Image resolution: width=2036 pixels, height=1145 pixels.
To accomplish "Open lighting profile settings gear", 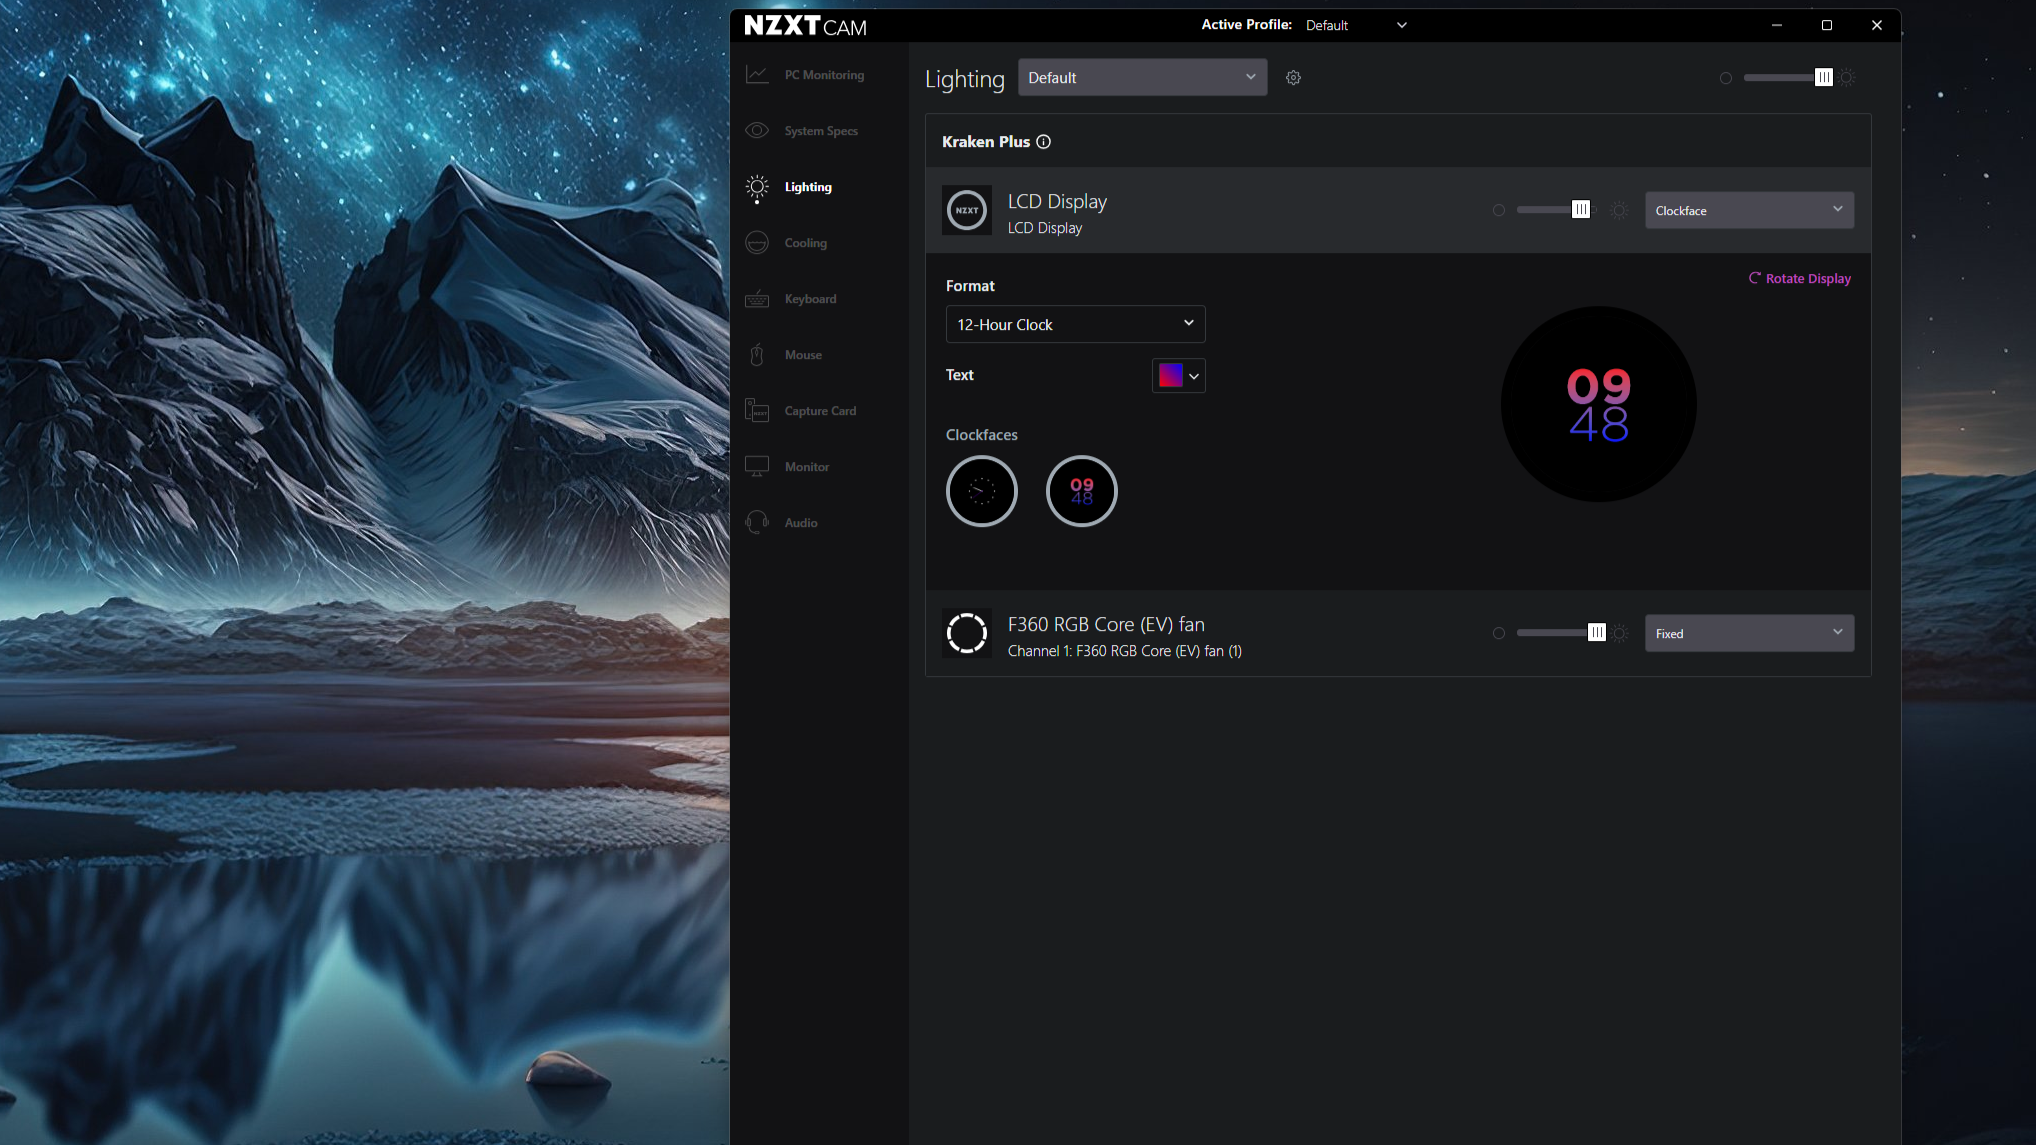I will [1293, 77].
